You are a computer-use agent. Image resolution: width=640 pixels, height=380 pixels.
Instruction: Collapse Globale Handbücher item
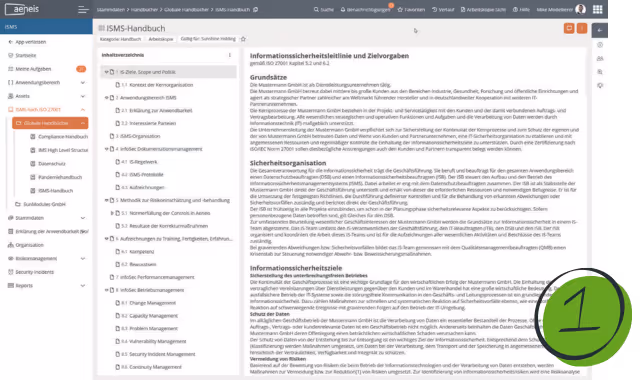point(83,123)
